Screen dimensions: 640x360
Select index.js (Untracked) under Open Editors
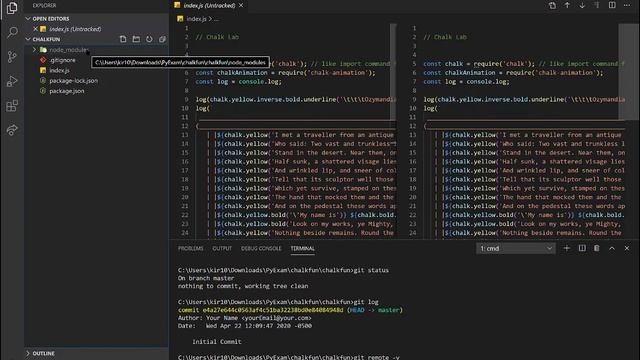point(75,29)
